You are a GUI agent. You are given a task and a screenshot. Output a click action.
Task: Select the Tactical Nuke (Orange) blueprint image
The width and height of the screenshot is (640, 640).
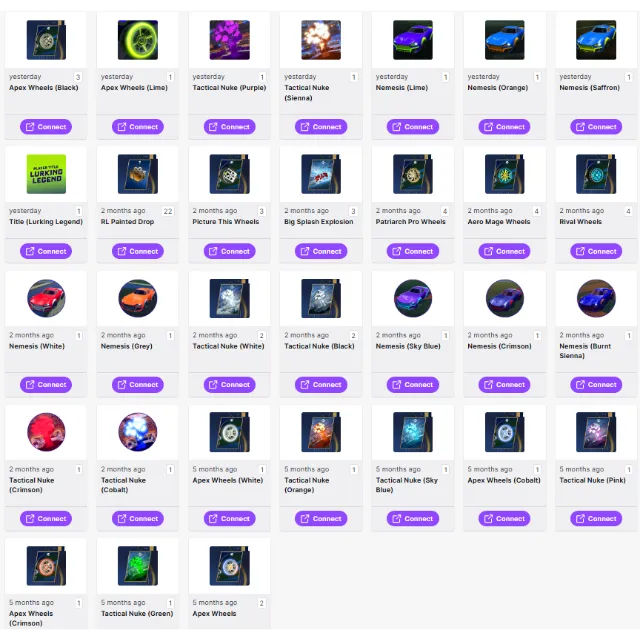point(321,432)
